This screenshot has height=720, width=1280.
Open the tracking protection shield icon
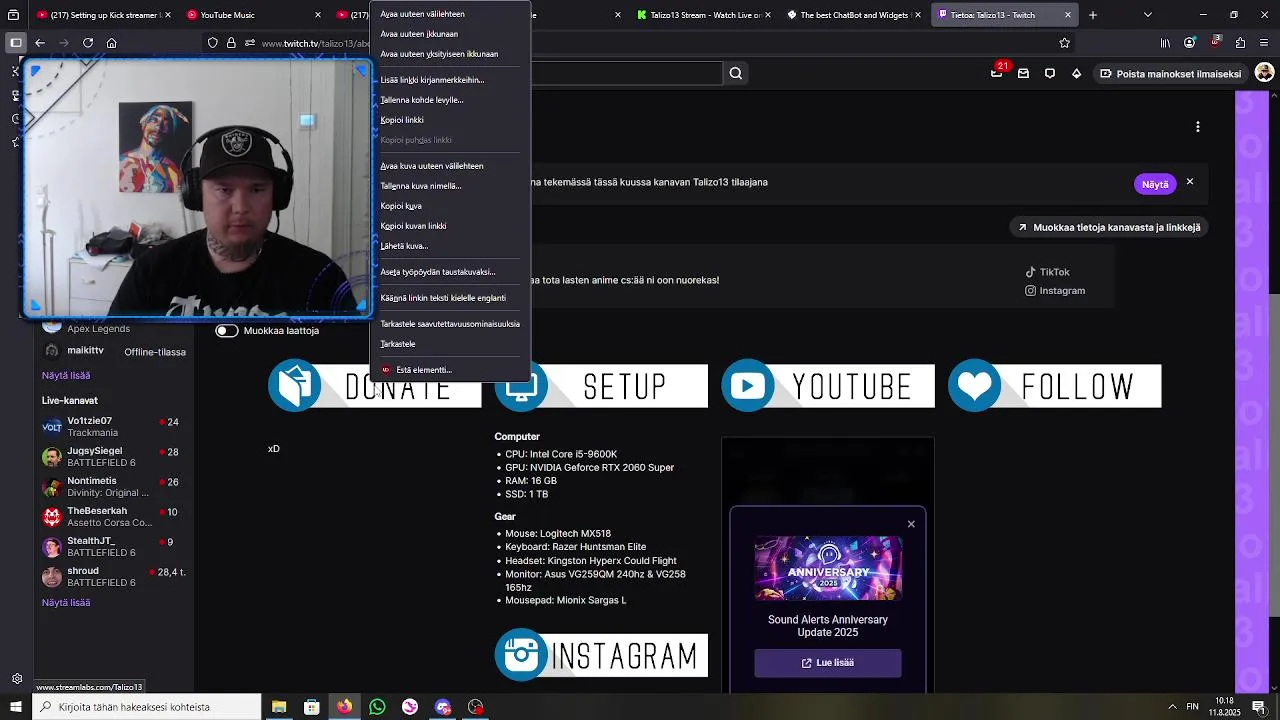[213, 43]
